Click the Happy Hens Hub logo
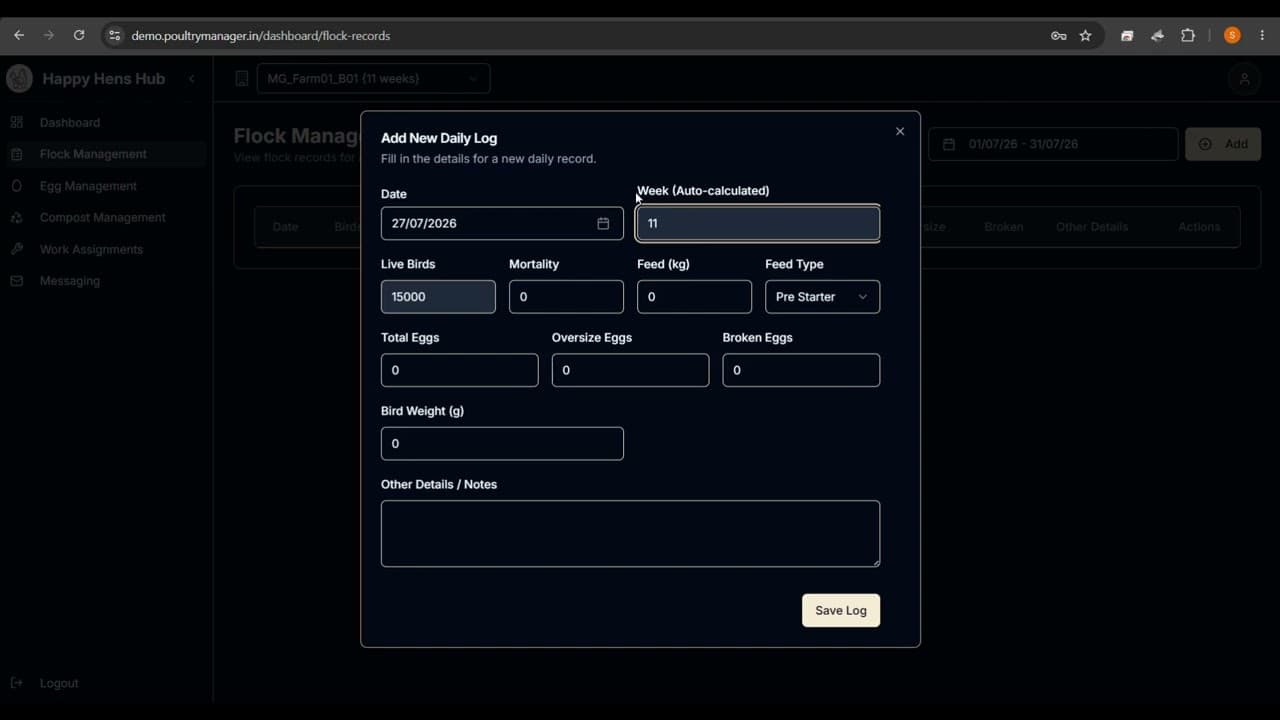This screenshot has width=1280, height=720. point(19,78)
